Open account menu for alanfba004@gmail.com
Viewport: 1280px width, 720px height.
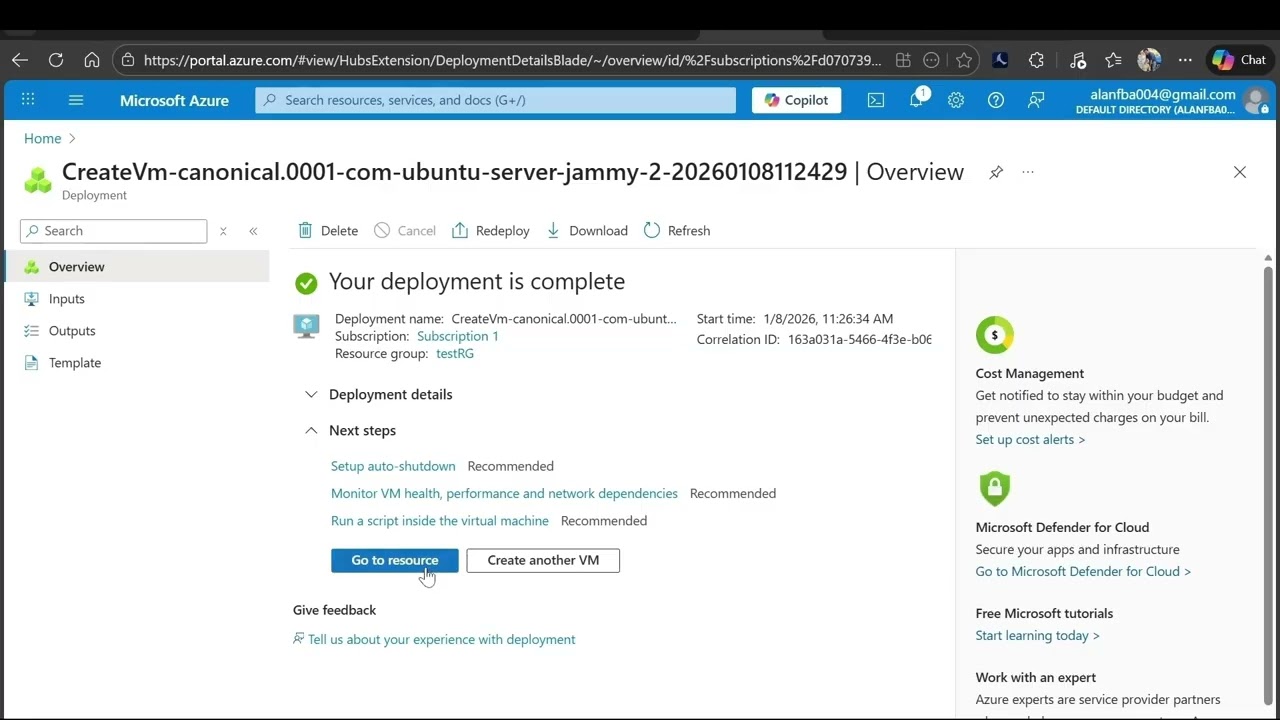1172,101
